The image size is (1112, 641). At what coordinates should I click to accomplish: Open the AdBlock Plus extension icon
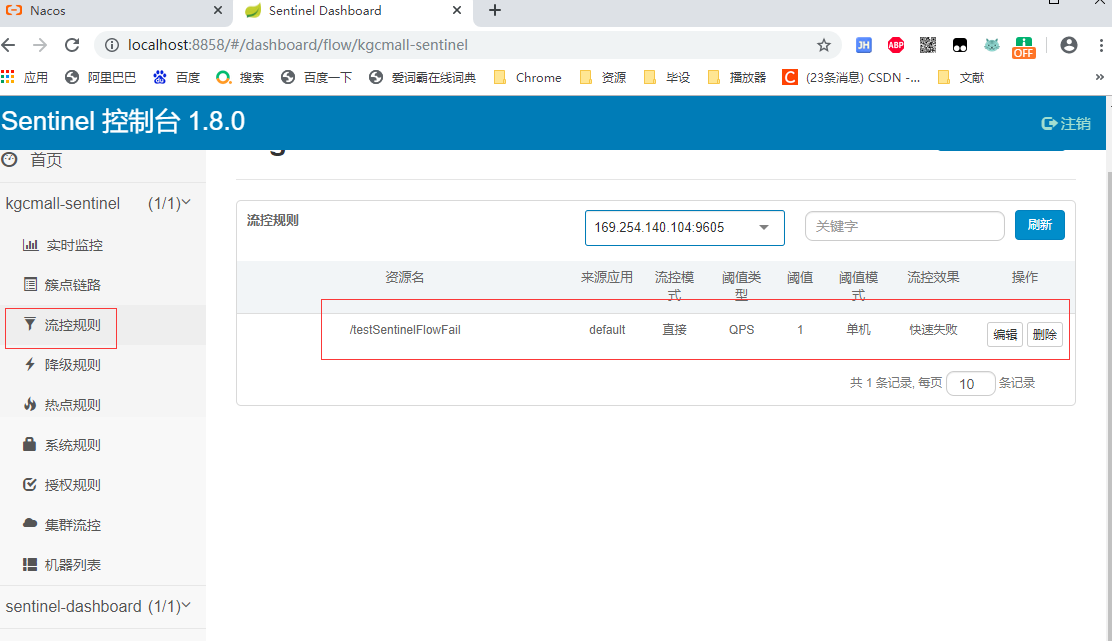click(896, 45)
